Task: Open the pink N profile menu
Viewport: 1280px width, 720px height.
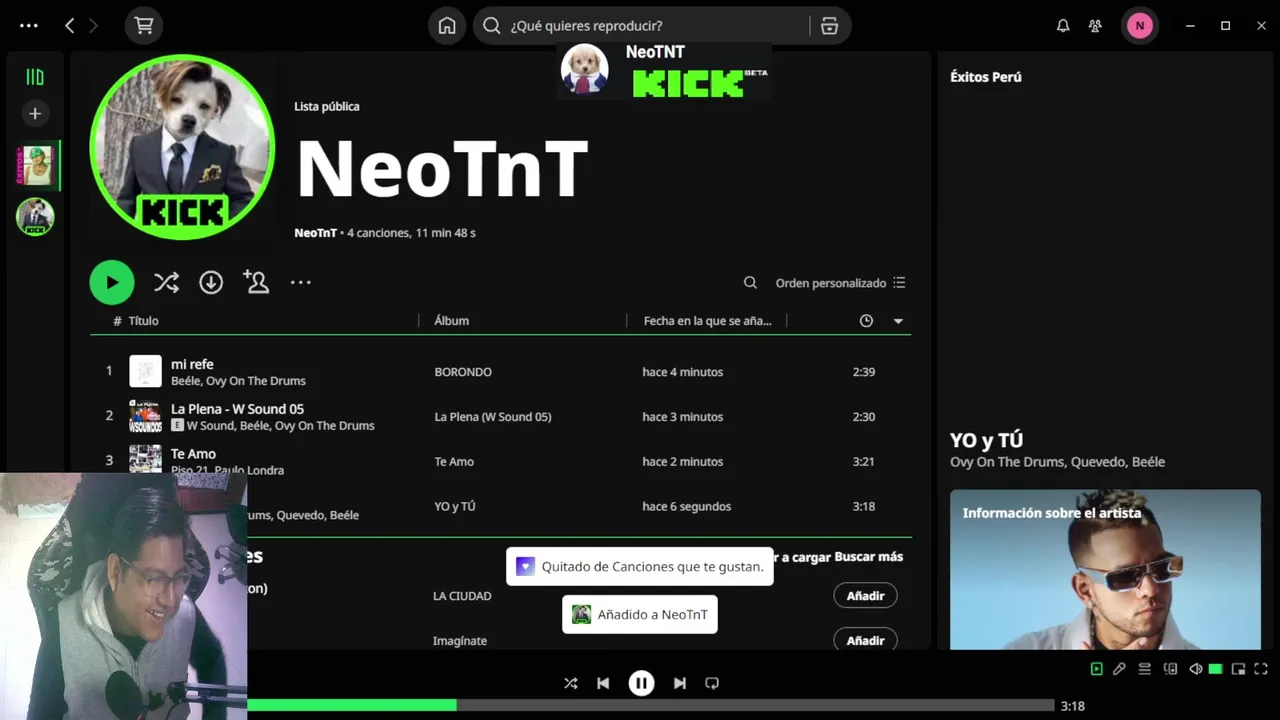Action: (1139, 26)
